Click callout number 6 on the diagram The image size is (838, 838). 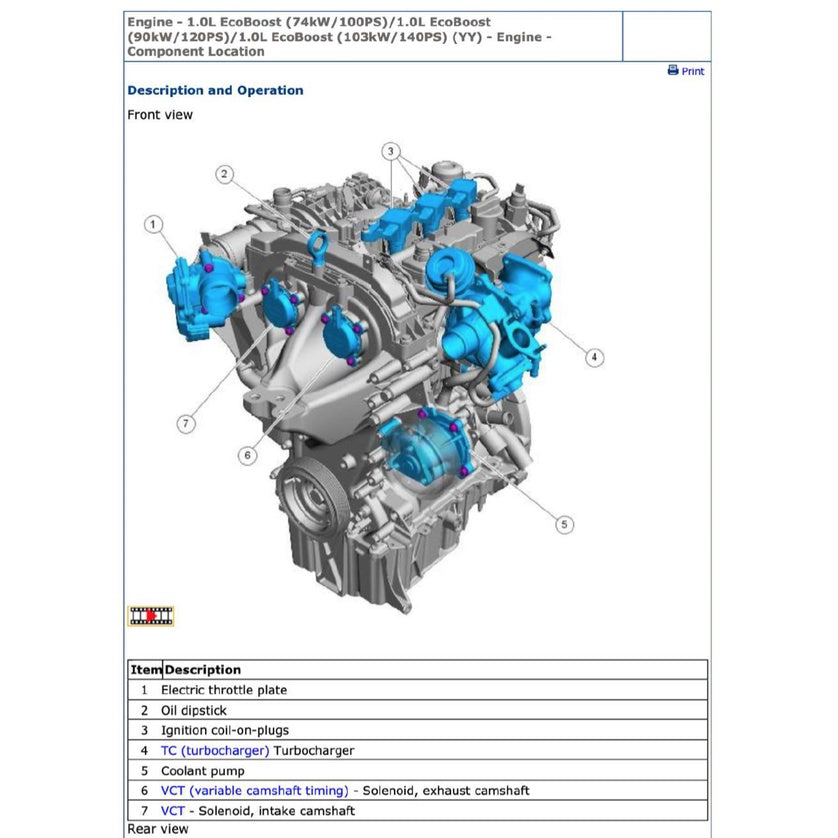247,455
